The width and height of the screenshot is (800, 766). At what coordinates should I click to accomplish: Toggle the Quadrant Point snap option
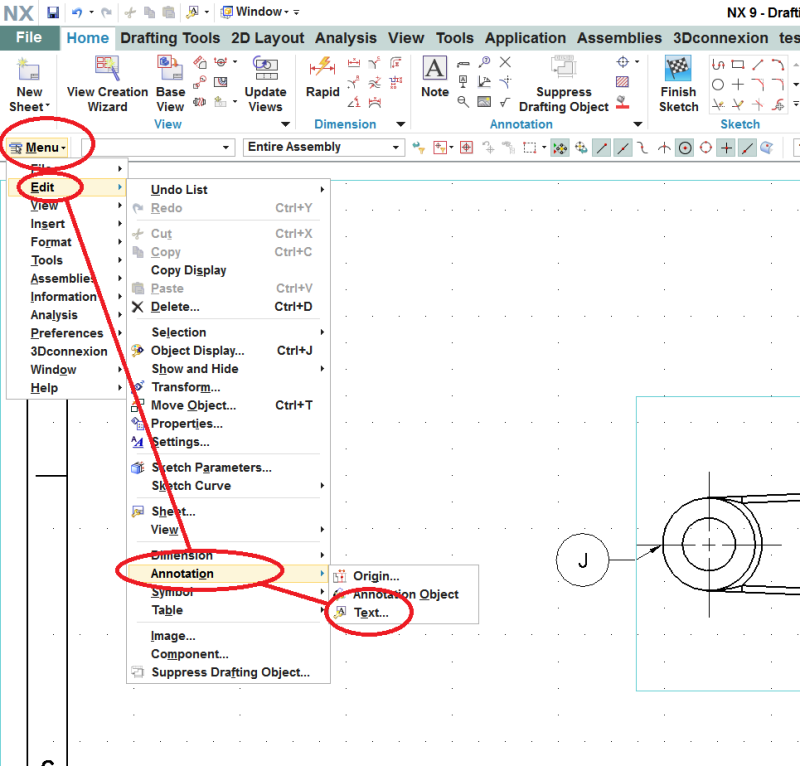point(706,148)
